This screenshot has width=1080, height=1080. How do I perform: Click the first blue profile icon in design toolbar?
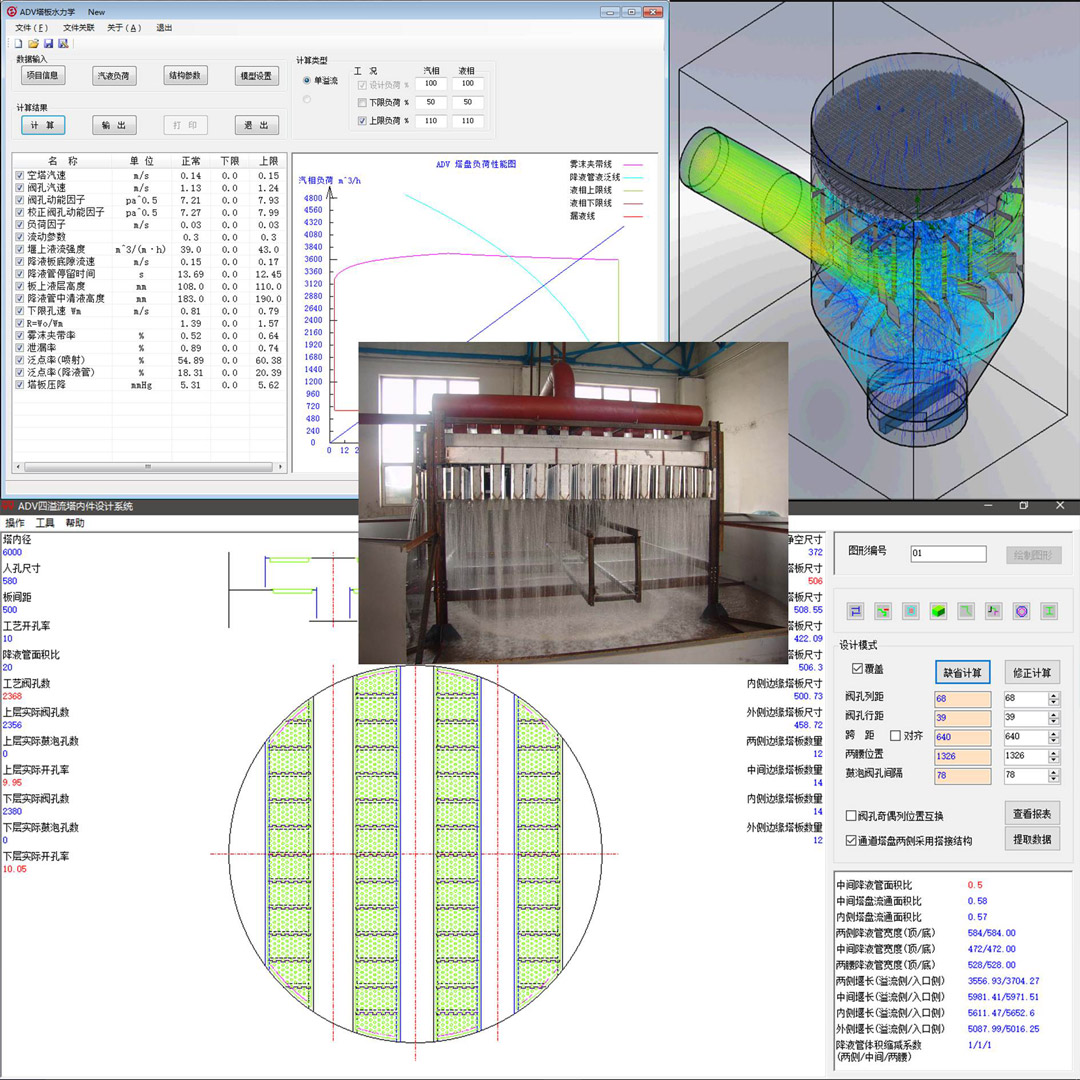[x=855, y=611]
